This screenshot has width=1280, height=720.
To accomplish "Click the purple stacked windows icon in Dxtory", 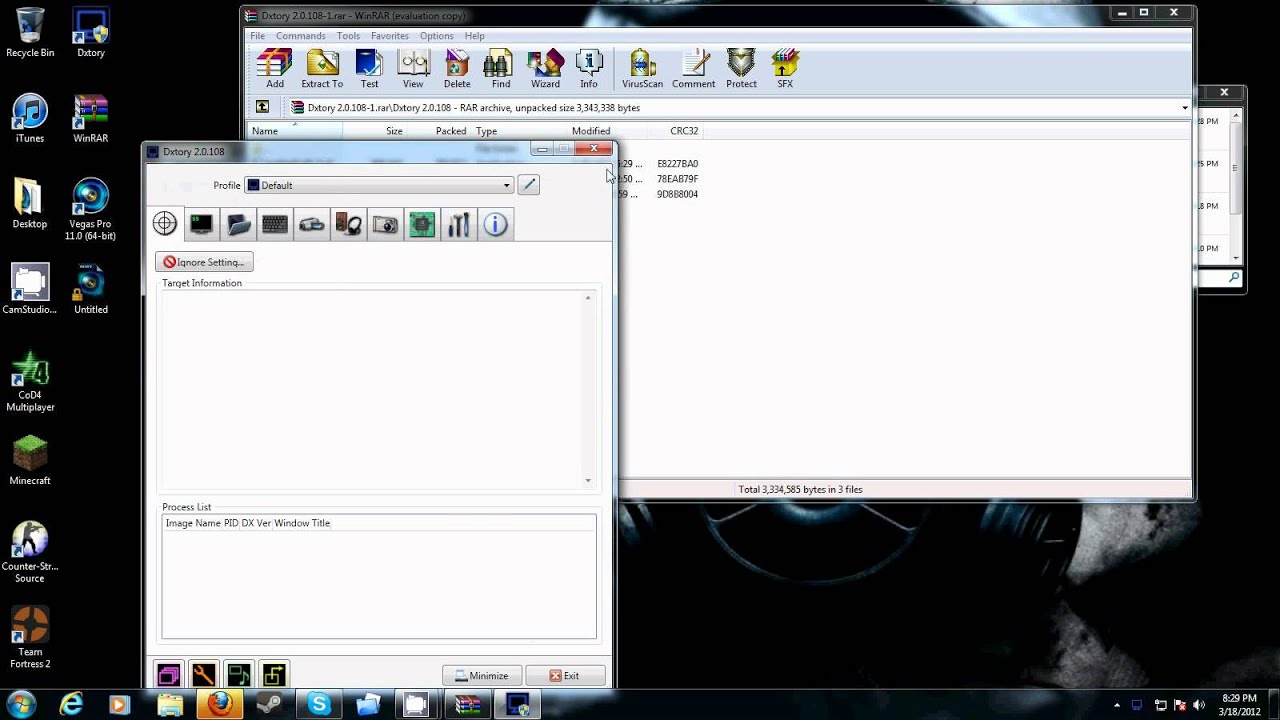I will click(168, 675).
